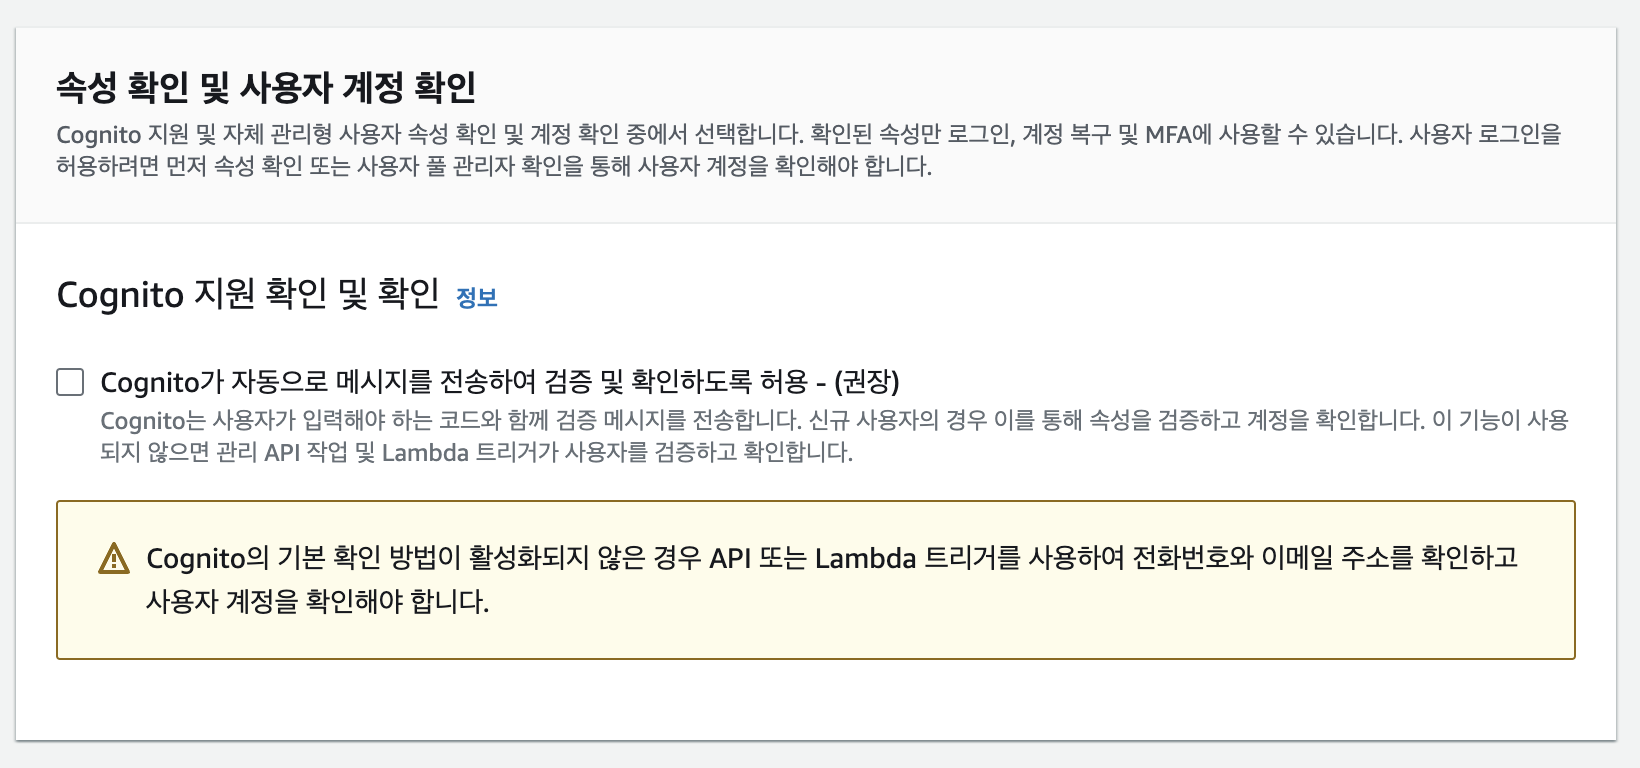Viewport: 1640px width, 768px height.
Task: Click the warning message starting 'Cognito의 기본 확인 방법이'
Action: point(832,579)
